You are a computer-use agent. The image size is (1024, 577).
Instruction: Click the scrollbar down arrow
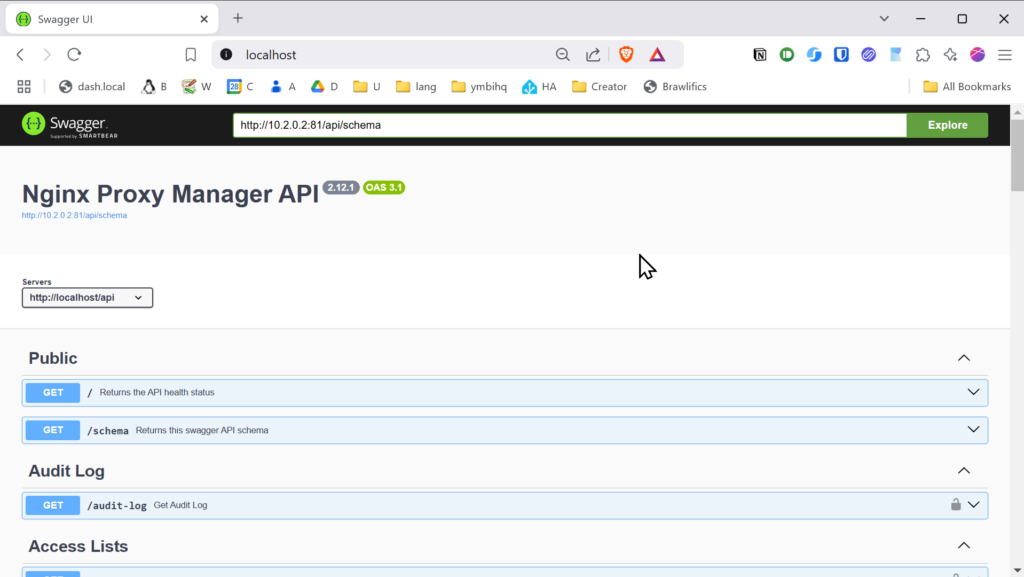(x=1017, y=571)
